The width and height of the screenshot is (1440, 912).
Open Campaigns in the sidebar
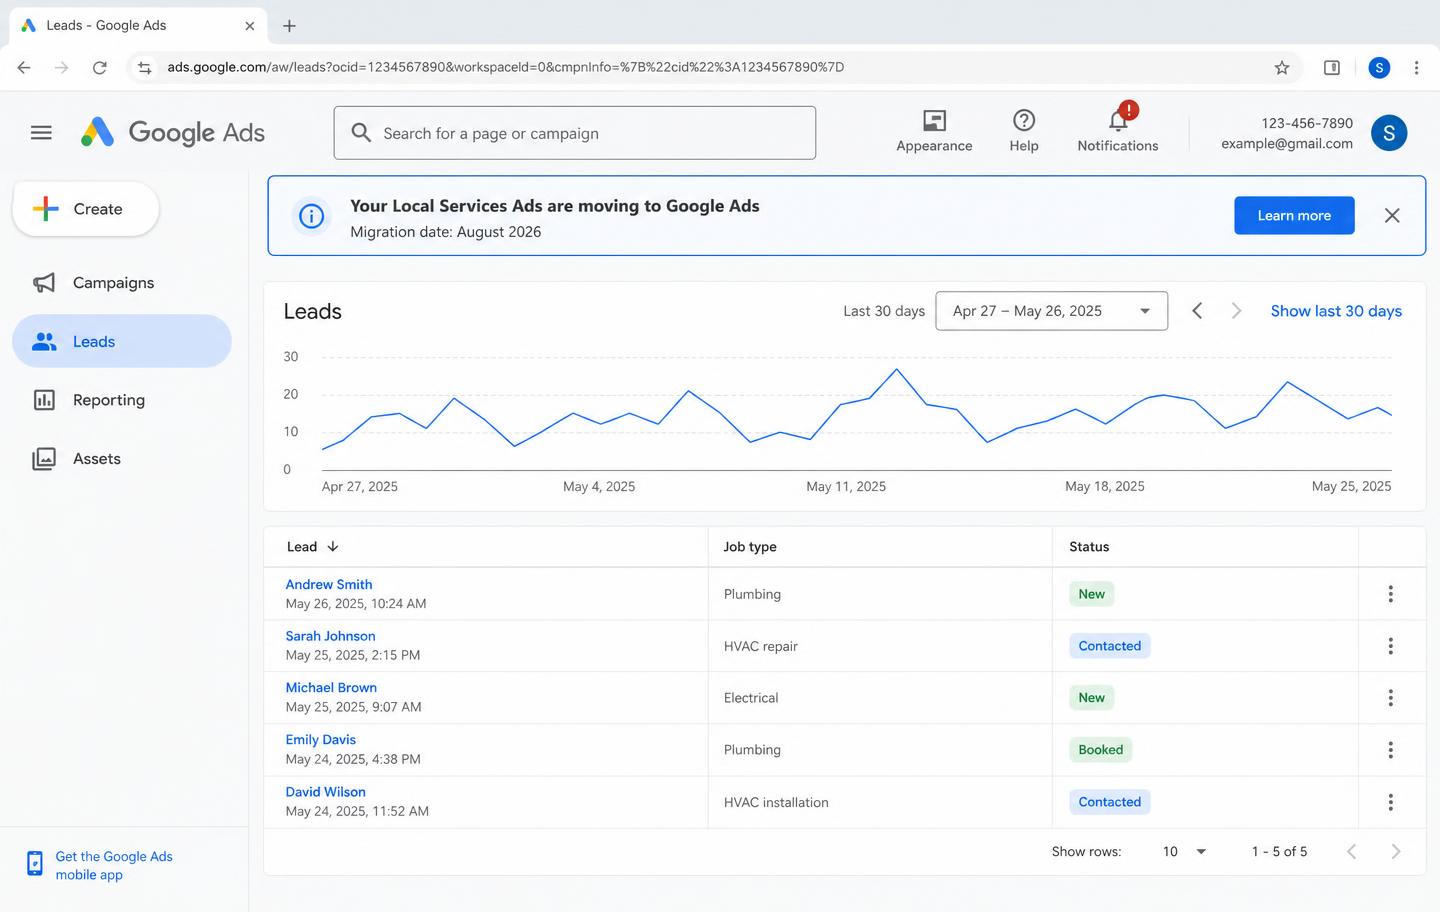click(x=122, y=283)
